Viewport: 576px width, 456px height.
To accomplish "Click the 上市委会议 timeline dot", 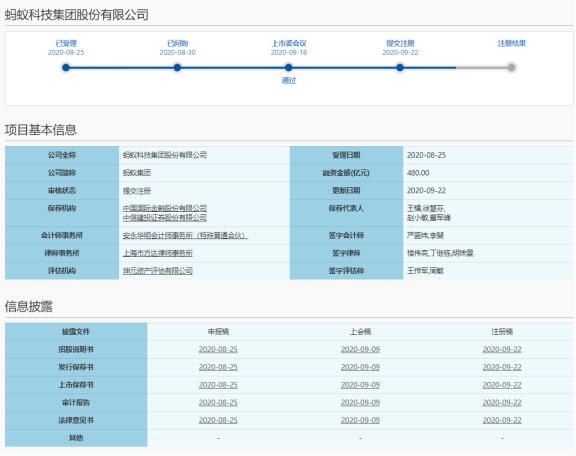I will (288, 68).
